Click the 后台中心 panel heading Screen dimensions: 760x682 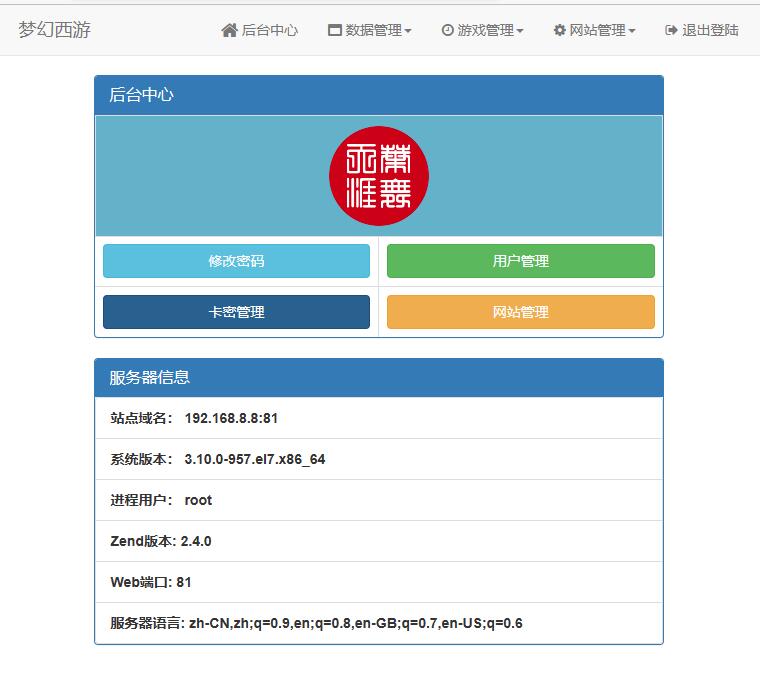coord(379,95)
